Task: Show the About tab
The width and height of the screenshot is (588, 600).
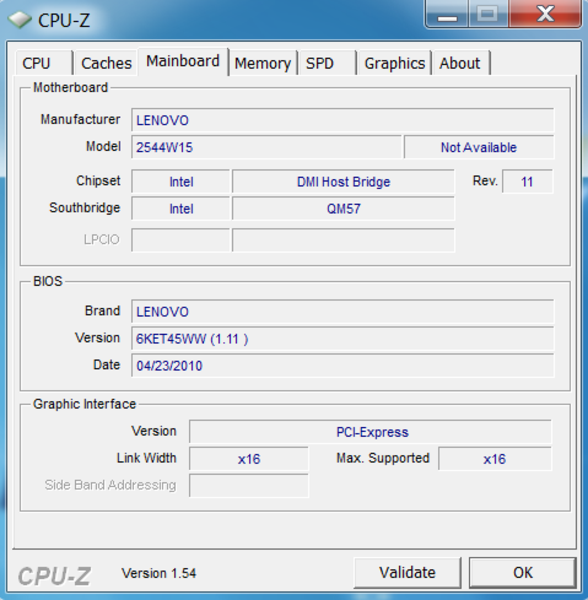Action: point(461,63)
